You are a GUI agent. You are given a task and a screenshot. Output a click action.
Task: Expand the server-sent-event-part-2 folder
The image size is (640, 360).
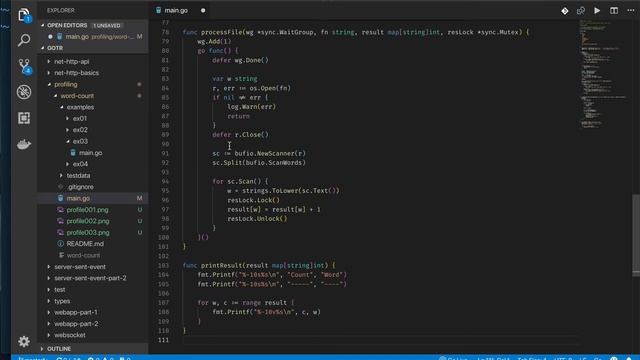[90, 278]
